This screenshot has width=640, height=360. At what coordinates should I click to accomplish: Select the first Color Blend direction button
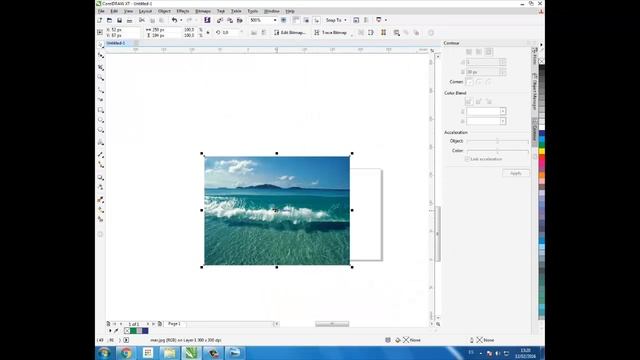click(469, 101)
